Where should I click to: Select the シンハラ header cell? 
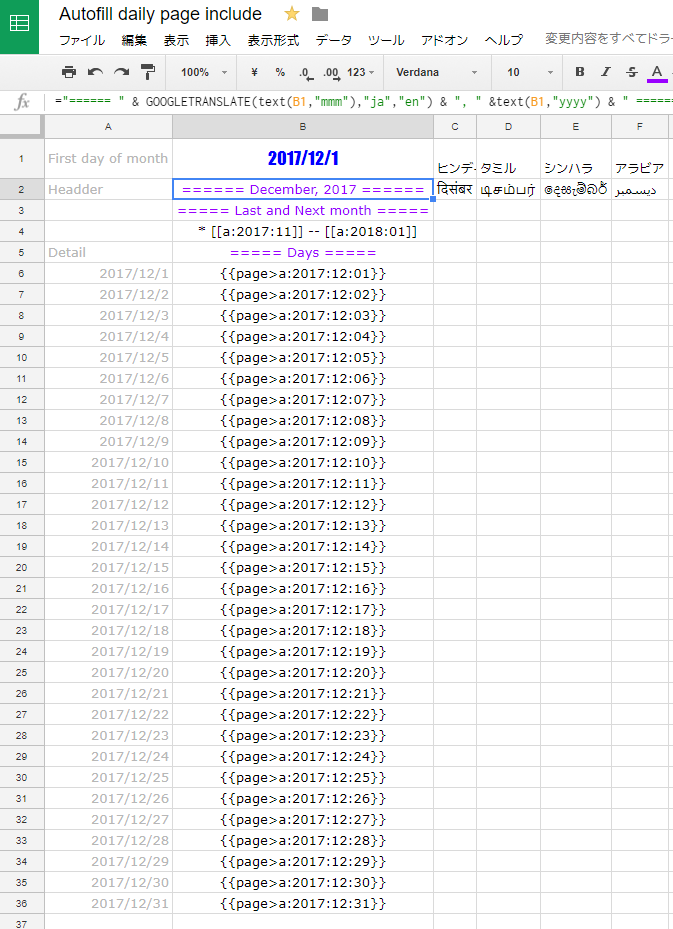pyautogui.click(x=575, y=158)
